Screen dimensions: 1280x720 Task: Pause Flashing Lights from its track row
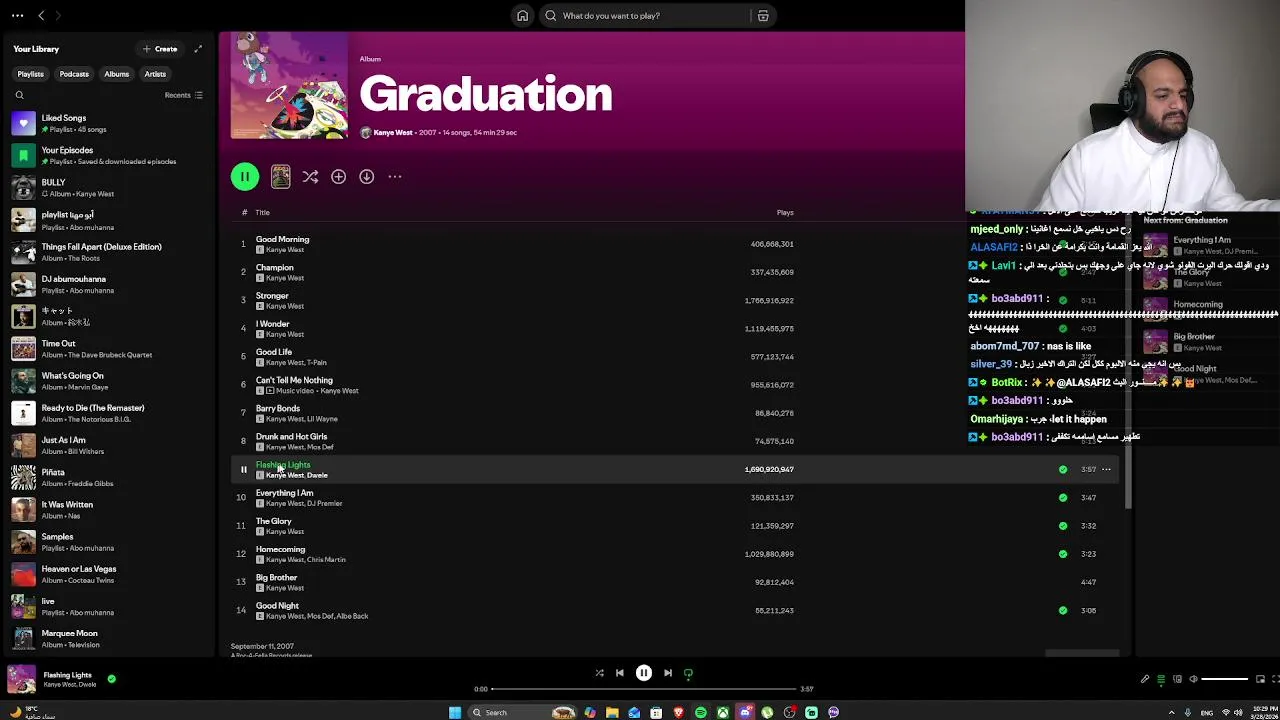[x=243, y=469]
